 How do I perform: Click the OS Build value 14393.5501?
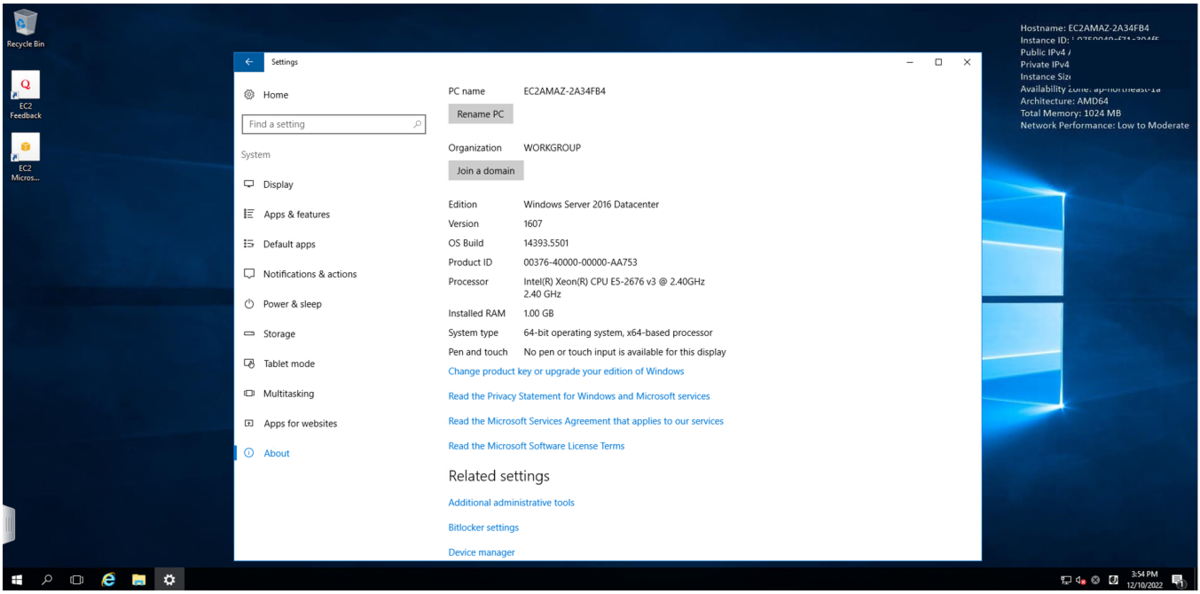[x=545, y=243]
